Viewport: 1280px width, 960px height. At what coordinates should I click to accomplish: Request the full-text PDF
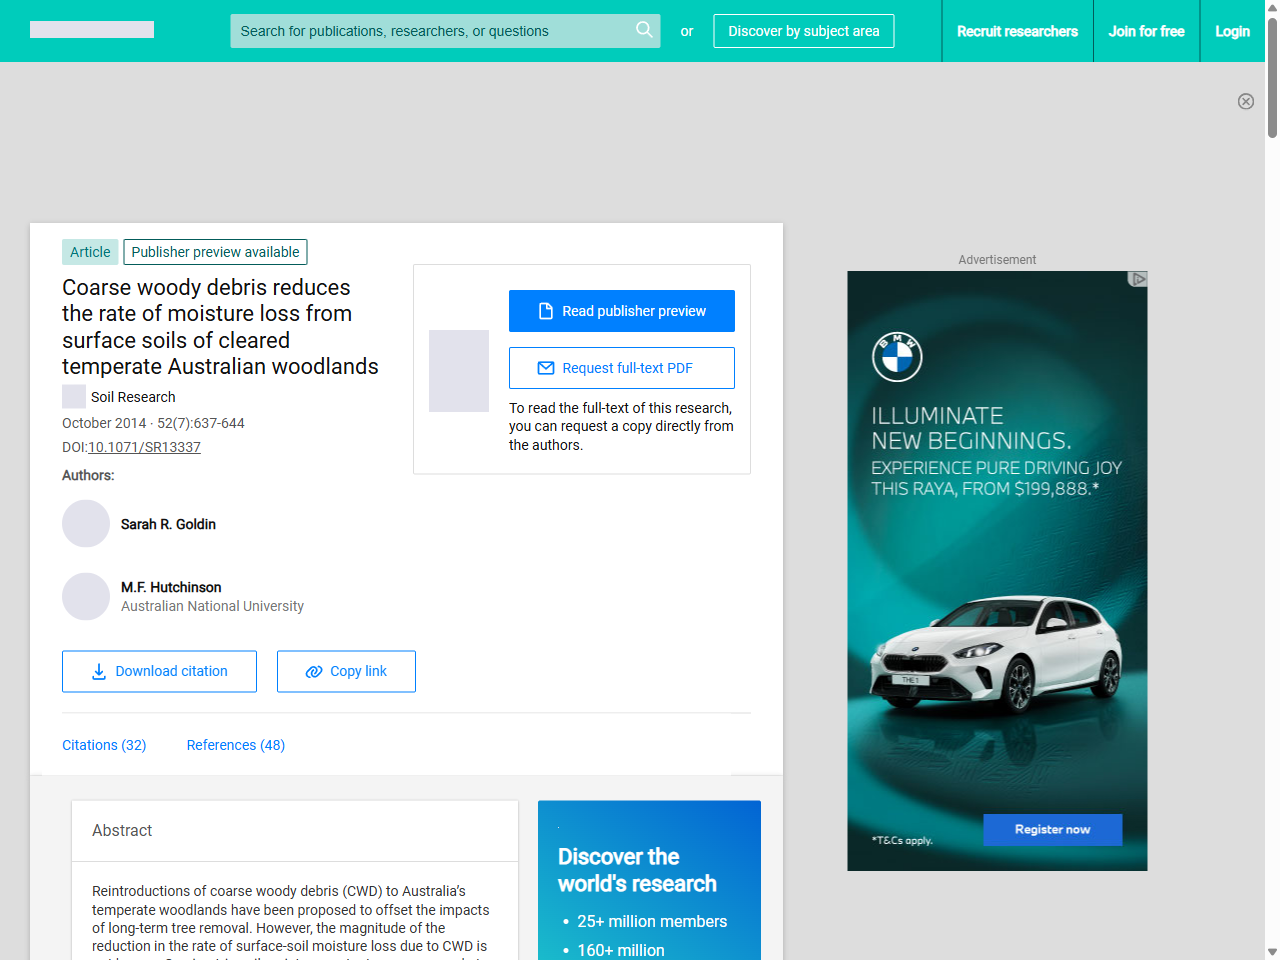pyautogui.click(x=621, y=368)
